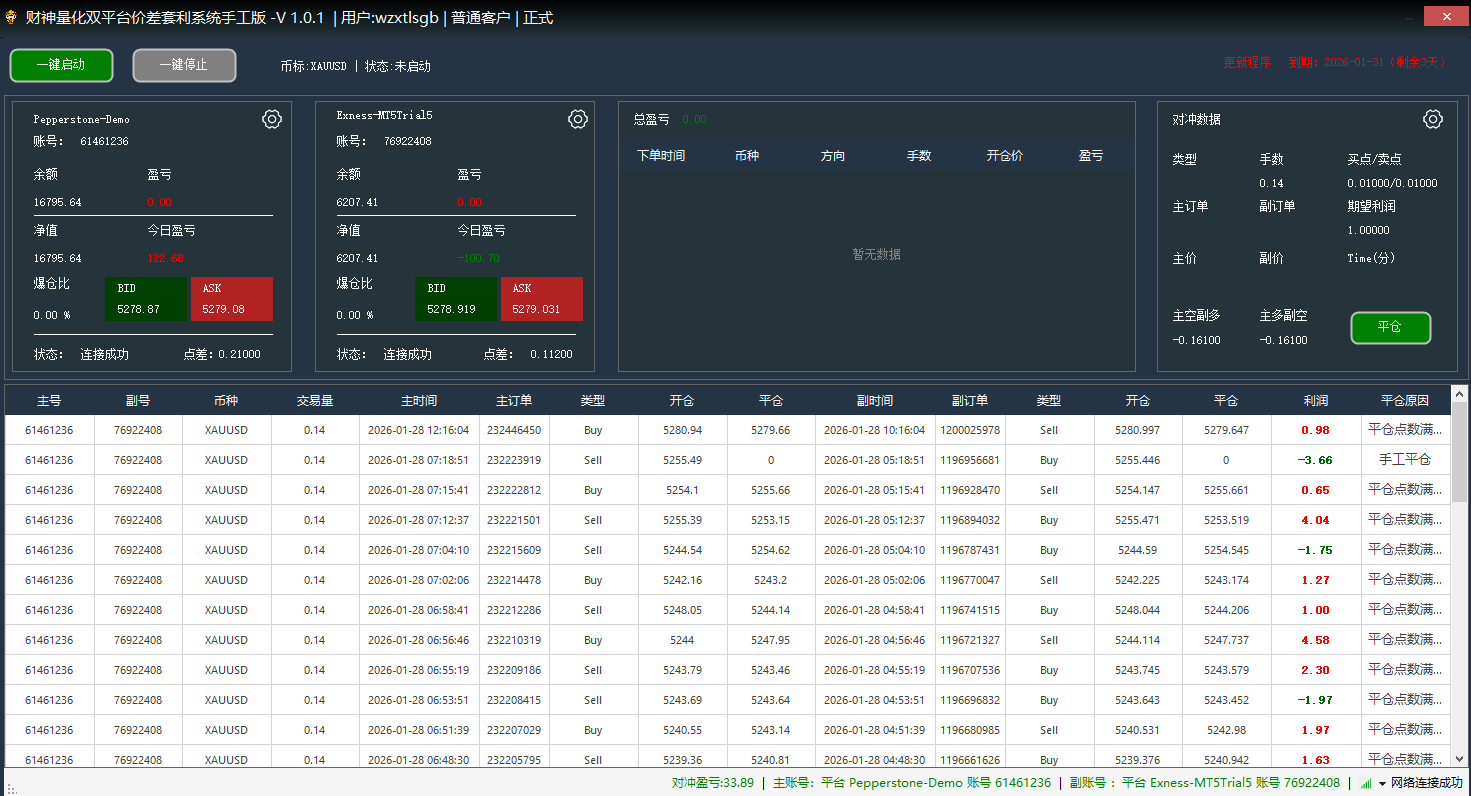Click the green network signal icon
The image size is (1471, 796).
(1366, 783)
